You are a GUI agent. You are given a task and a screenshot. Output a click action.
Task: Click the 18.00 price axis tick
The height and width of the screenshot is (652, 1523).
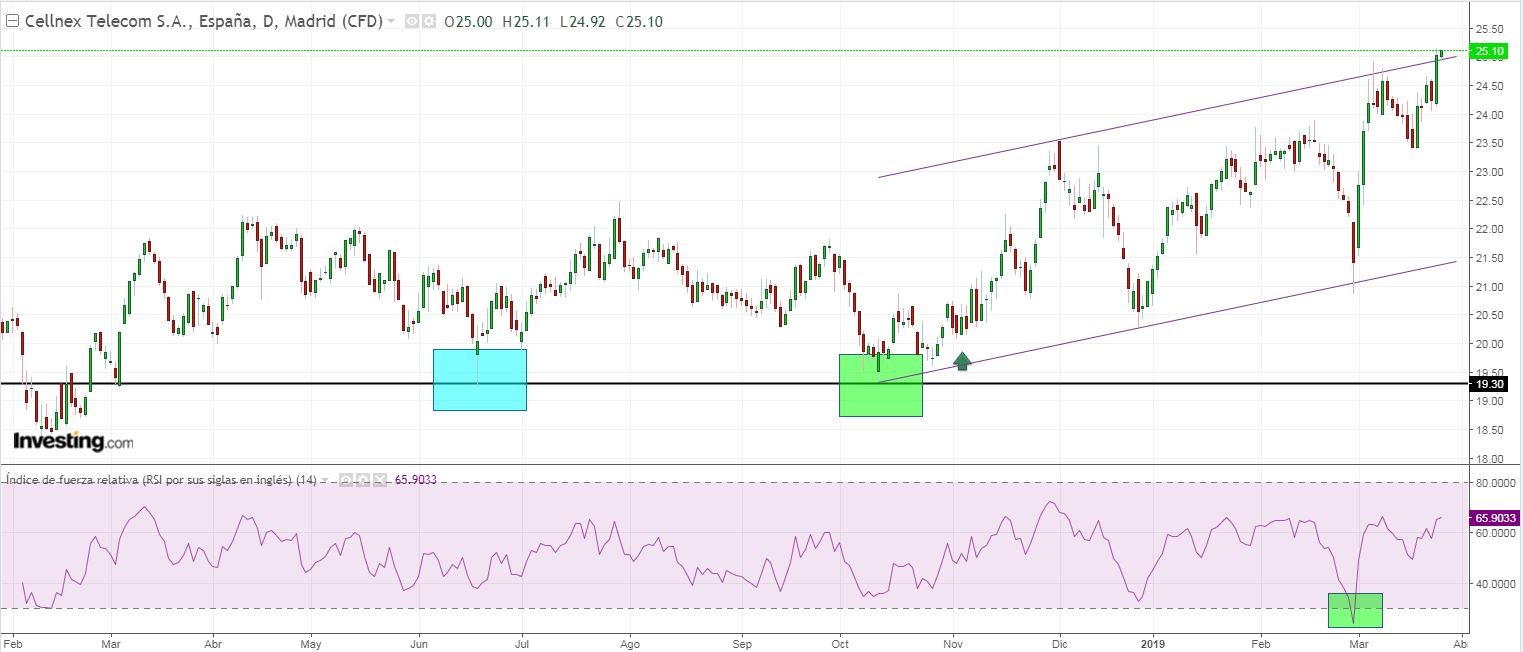(1490, 459)
